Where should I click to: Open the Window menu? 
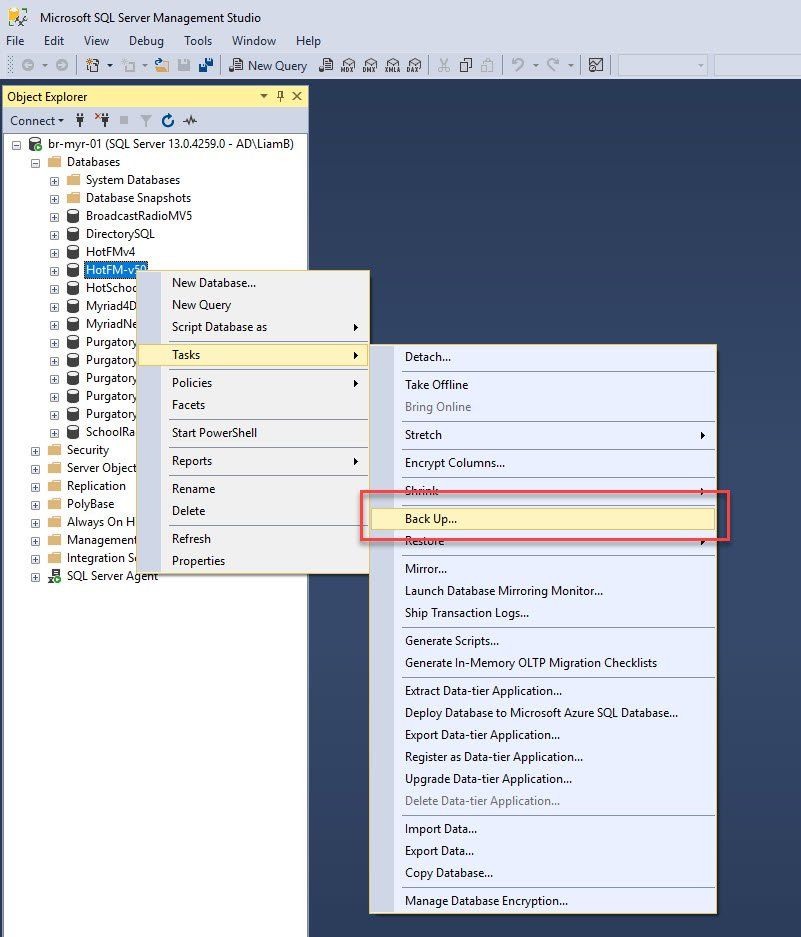(254, 41)
